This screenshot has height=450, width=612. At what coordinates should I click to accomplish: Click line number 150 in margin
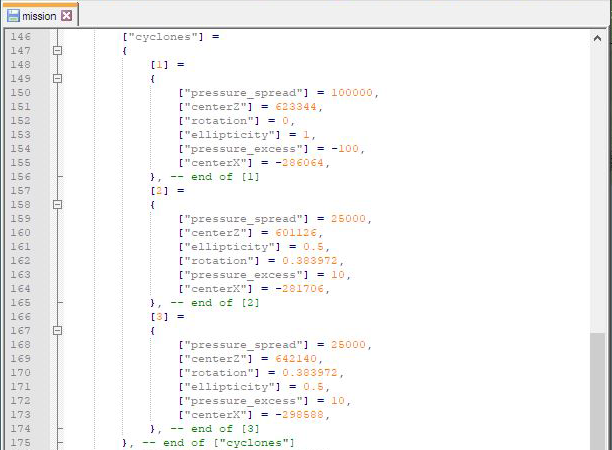pyautogui.click(x=20, y=92)
